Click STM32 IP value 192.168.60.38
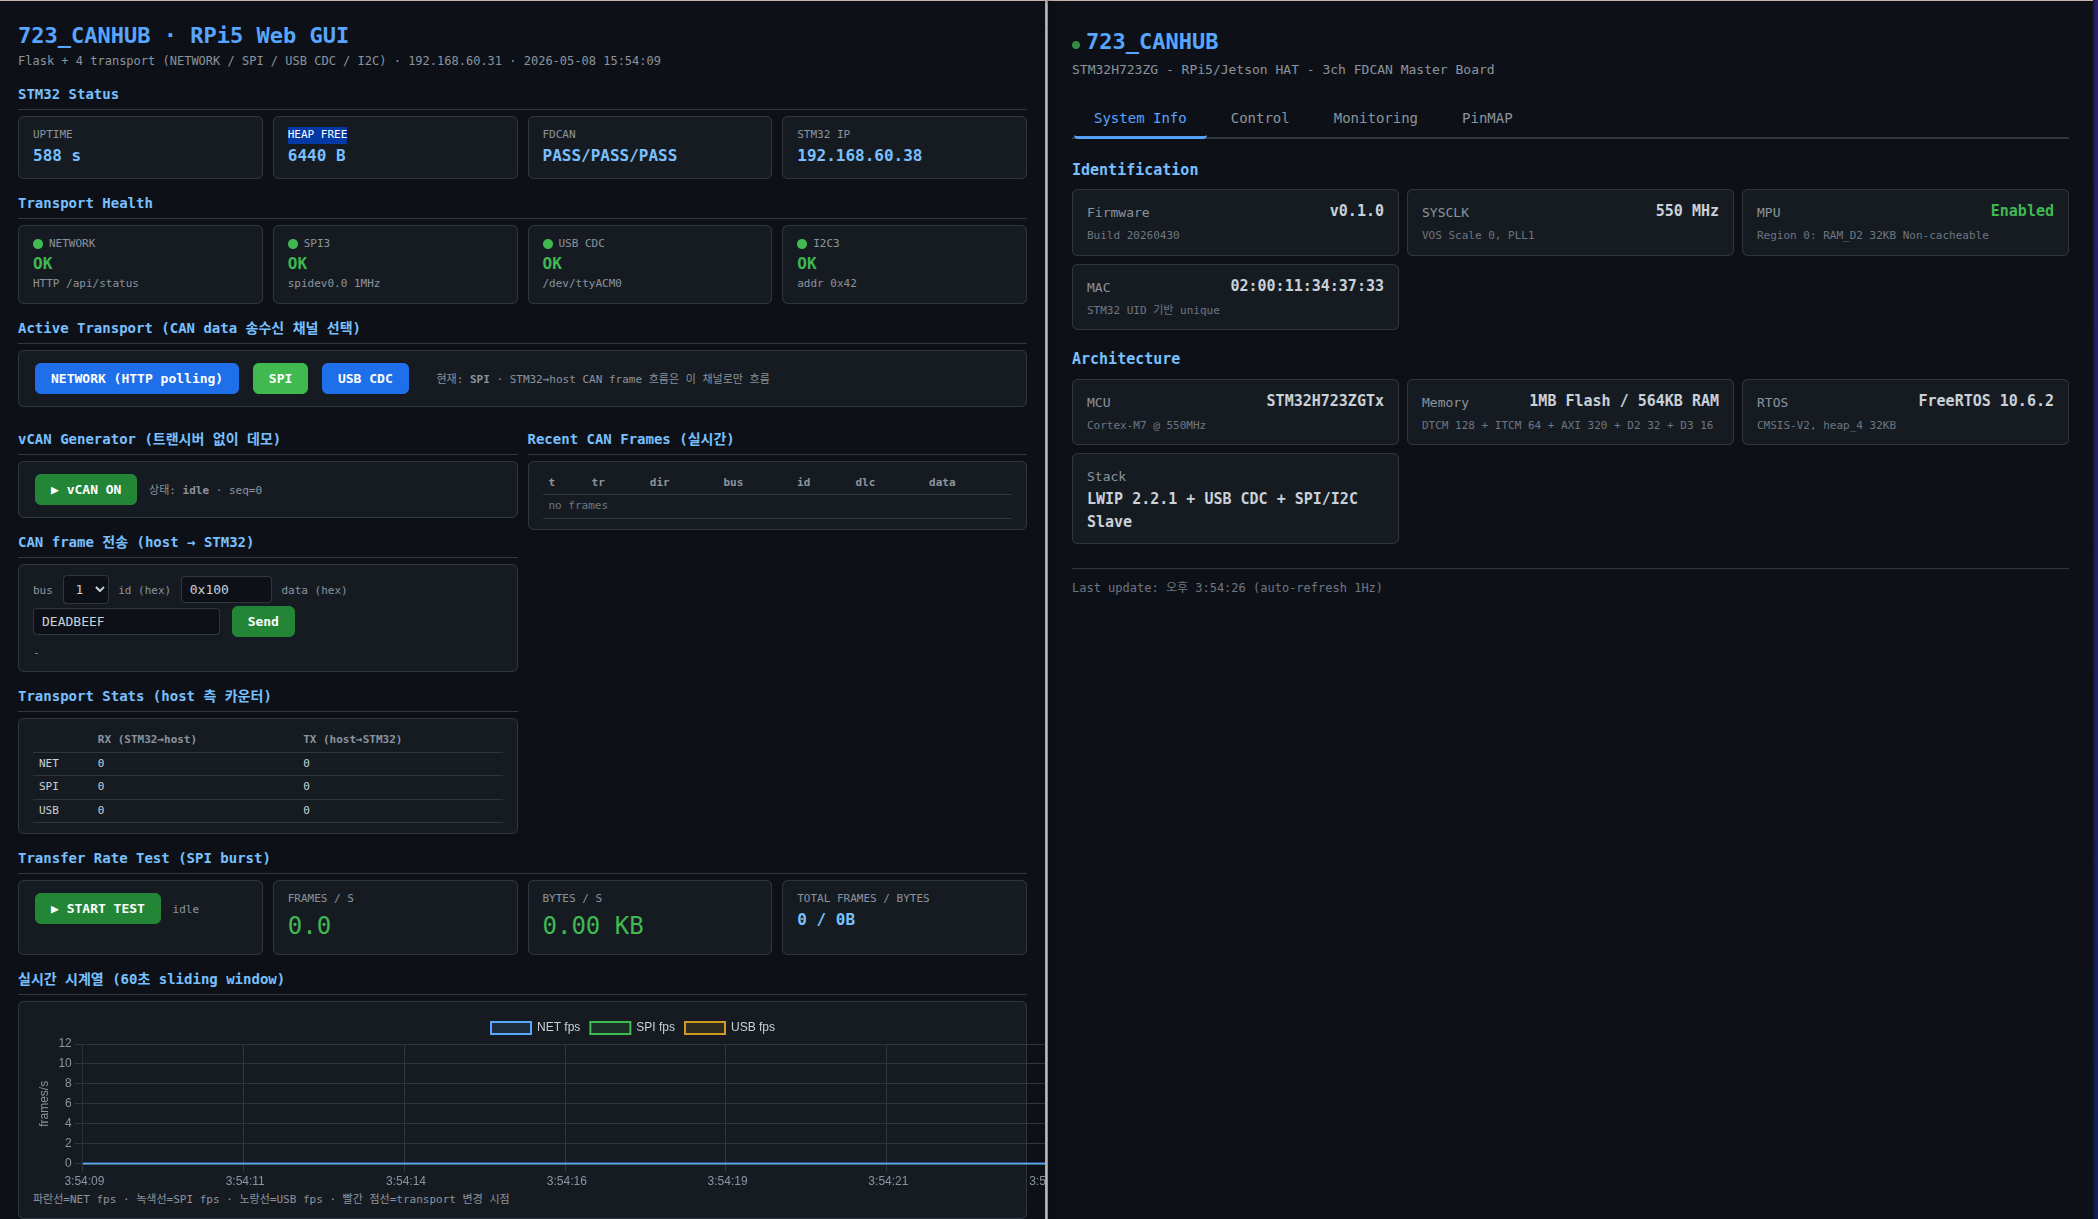This screenshot has height=1219, width=2098. (859, 156)
